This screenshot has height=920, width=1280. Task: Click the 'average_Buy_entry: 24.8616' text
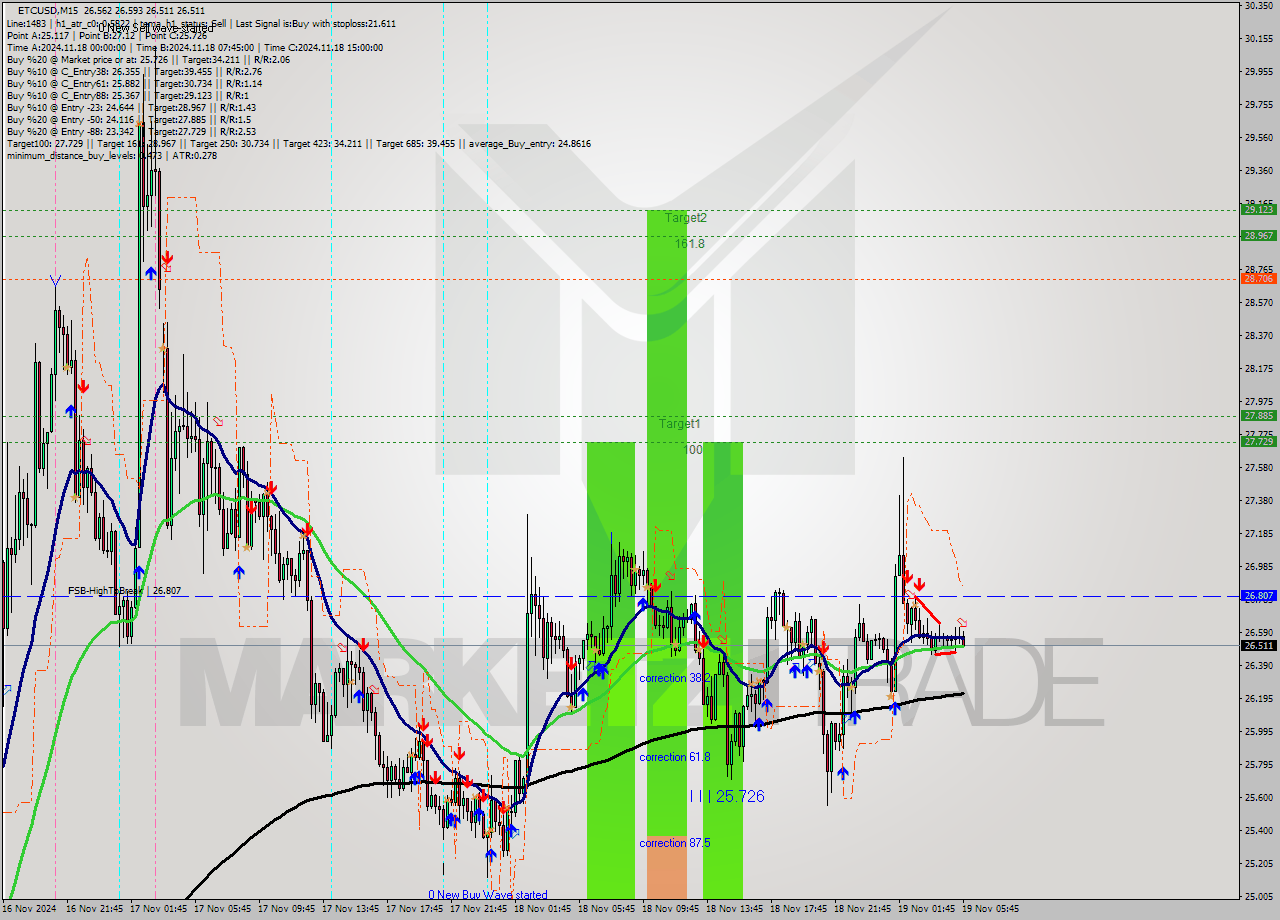click(x=529, y=143)
